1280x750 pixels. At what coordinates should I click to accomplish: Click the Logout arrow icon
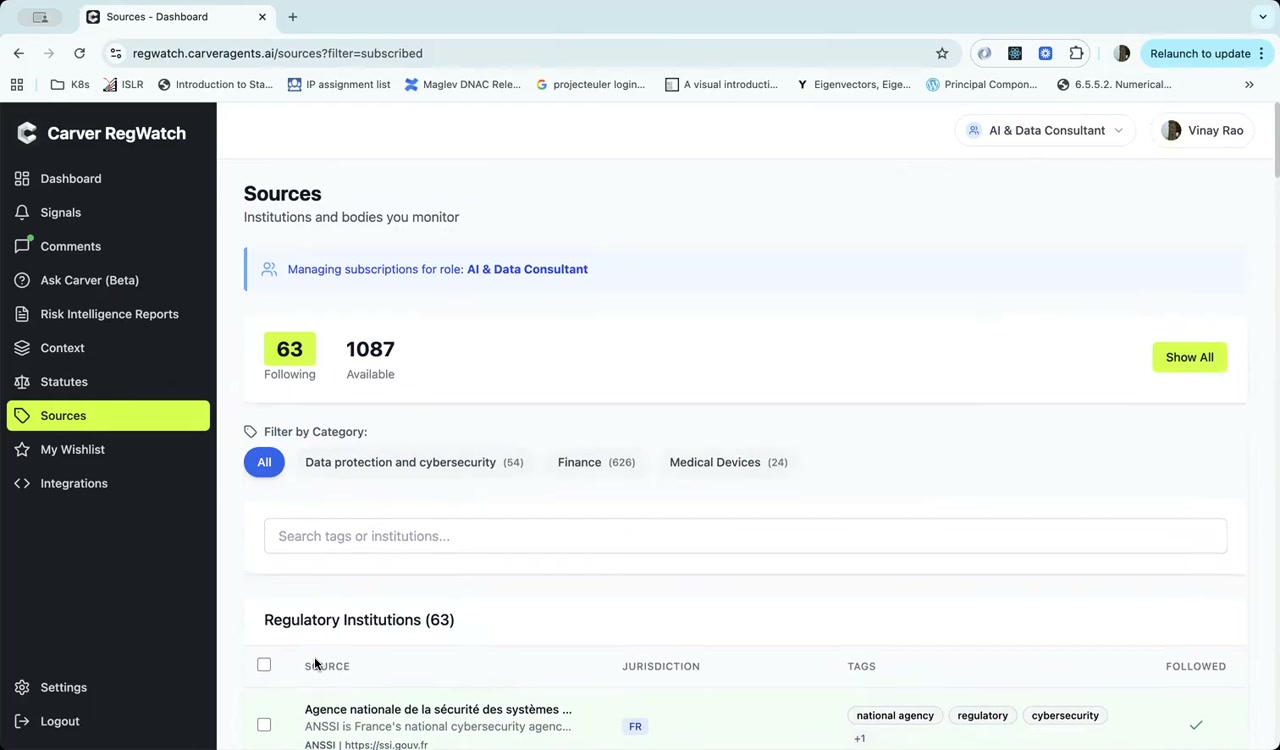point(22,722)
